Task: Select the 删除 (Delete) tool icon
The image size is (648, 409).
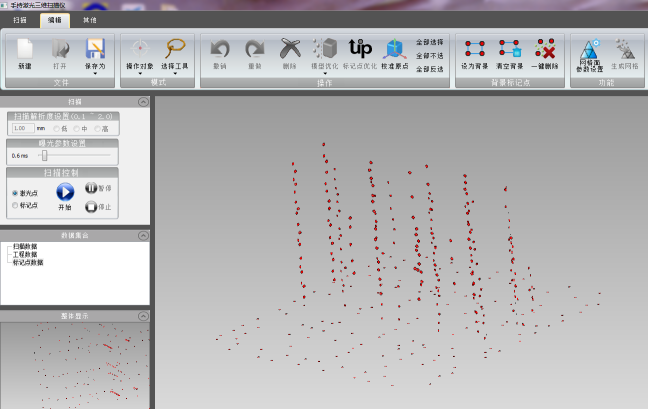Action: (x=289, y=49)
